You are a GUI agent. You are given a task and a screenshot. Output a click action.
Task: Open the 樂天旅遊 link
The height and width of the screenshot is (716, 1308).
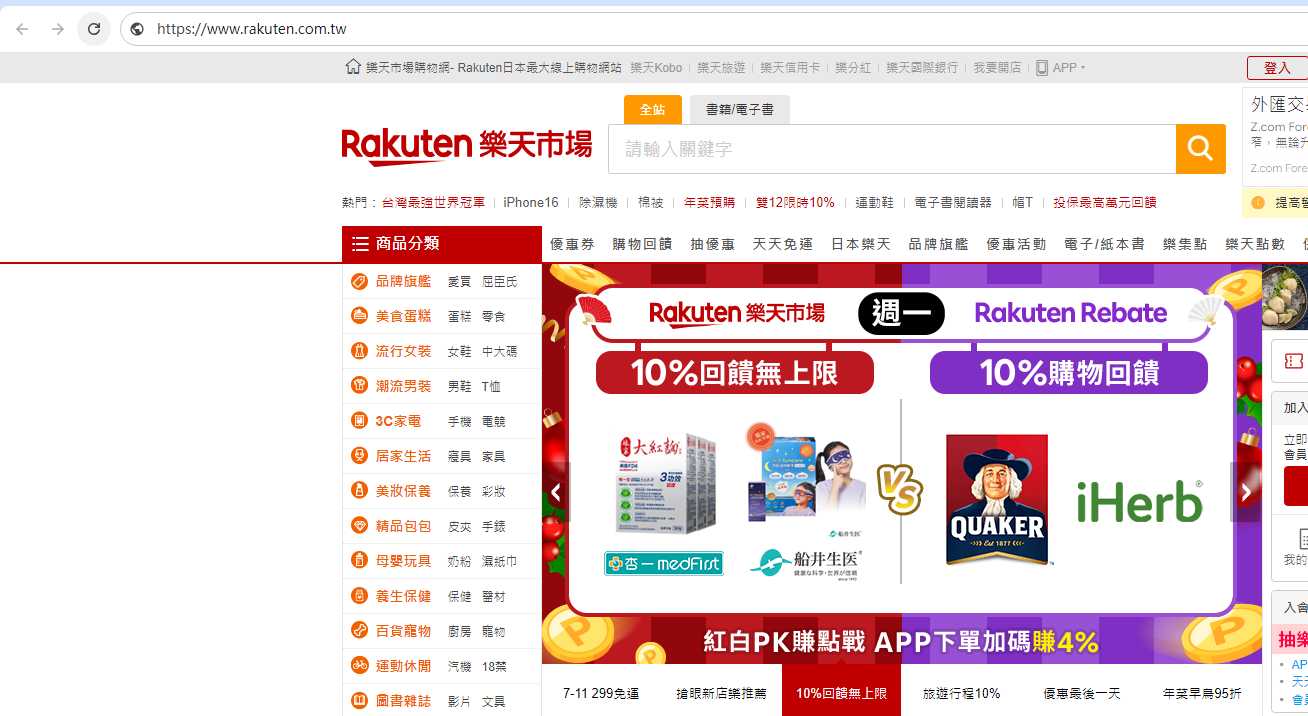[721, 68]
